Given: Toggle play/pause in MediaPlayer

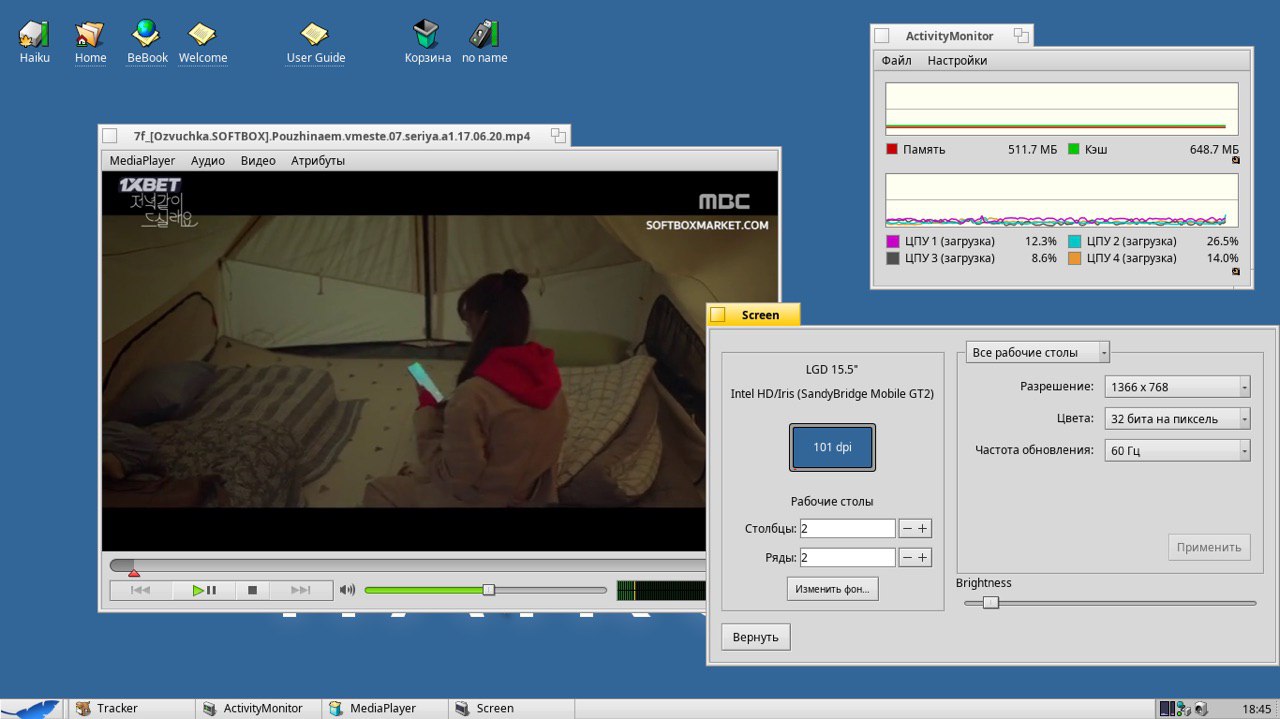Looking at the screenshot, I should [x=204, y=590].
